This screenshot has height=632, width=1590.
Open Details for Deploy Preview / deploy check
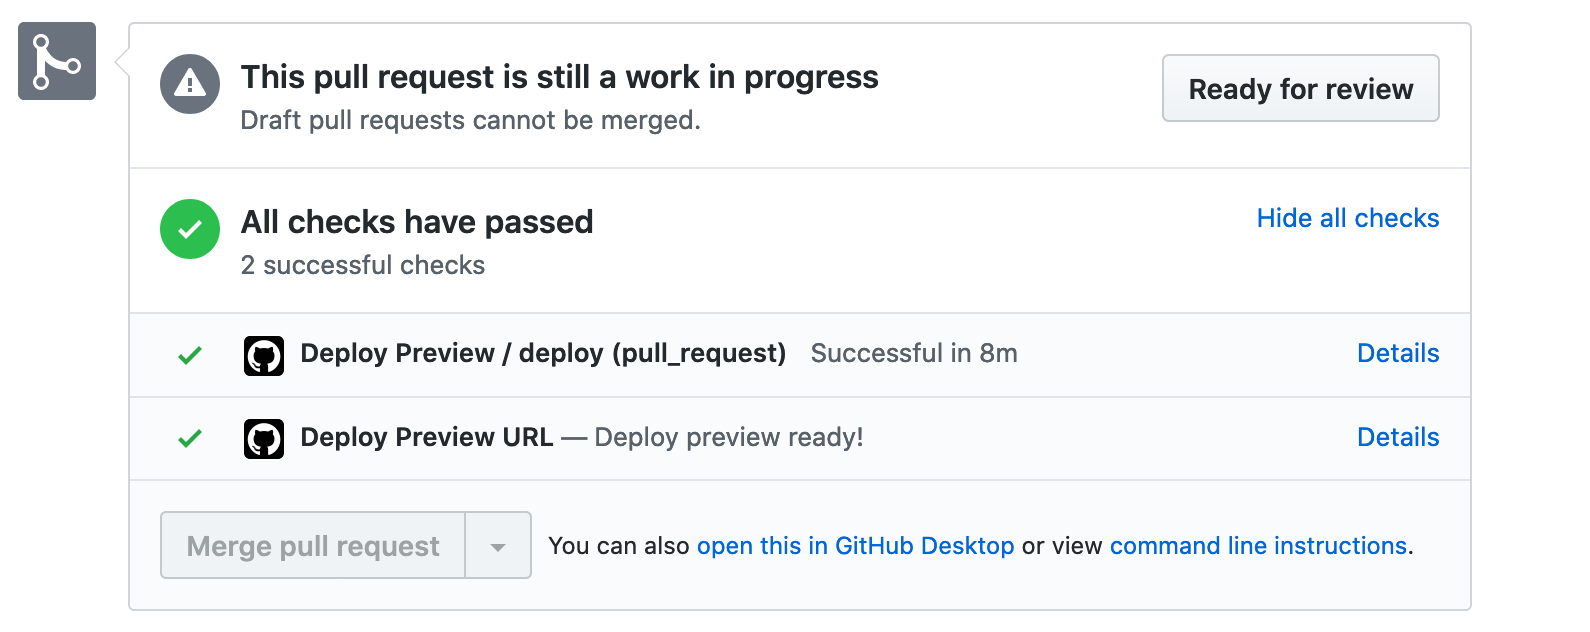(1397, 353)
